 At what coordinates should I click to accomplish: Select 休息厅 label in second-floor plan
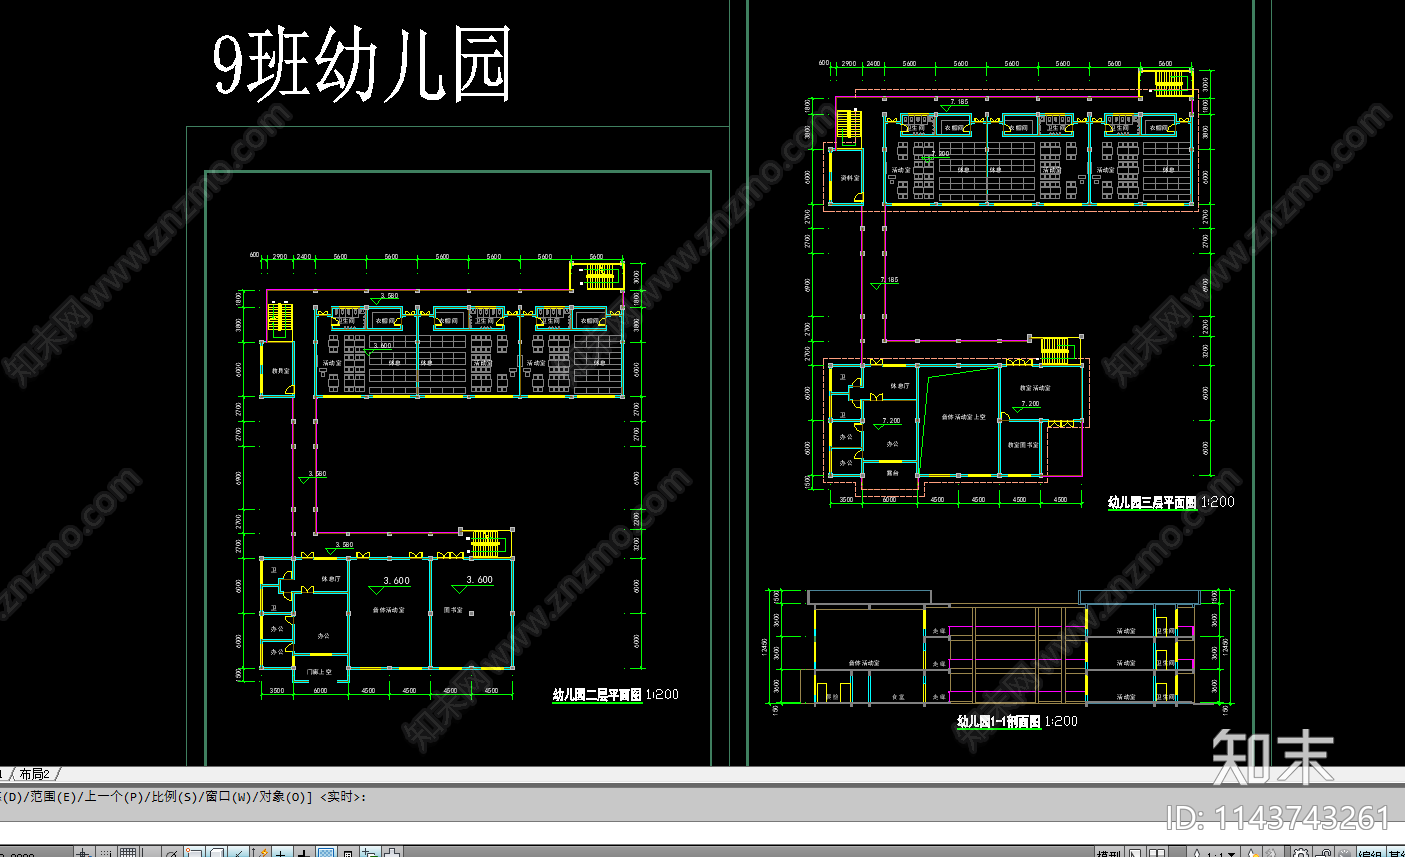coord(331,579)
